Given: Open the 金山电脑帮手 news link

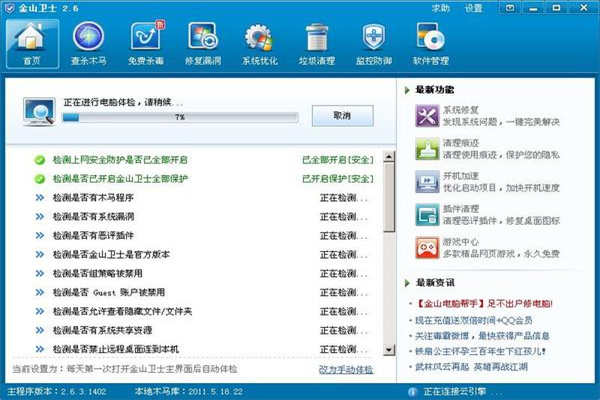Looking at the screenshot, I should click(x=484, y=304).
